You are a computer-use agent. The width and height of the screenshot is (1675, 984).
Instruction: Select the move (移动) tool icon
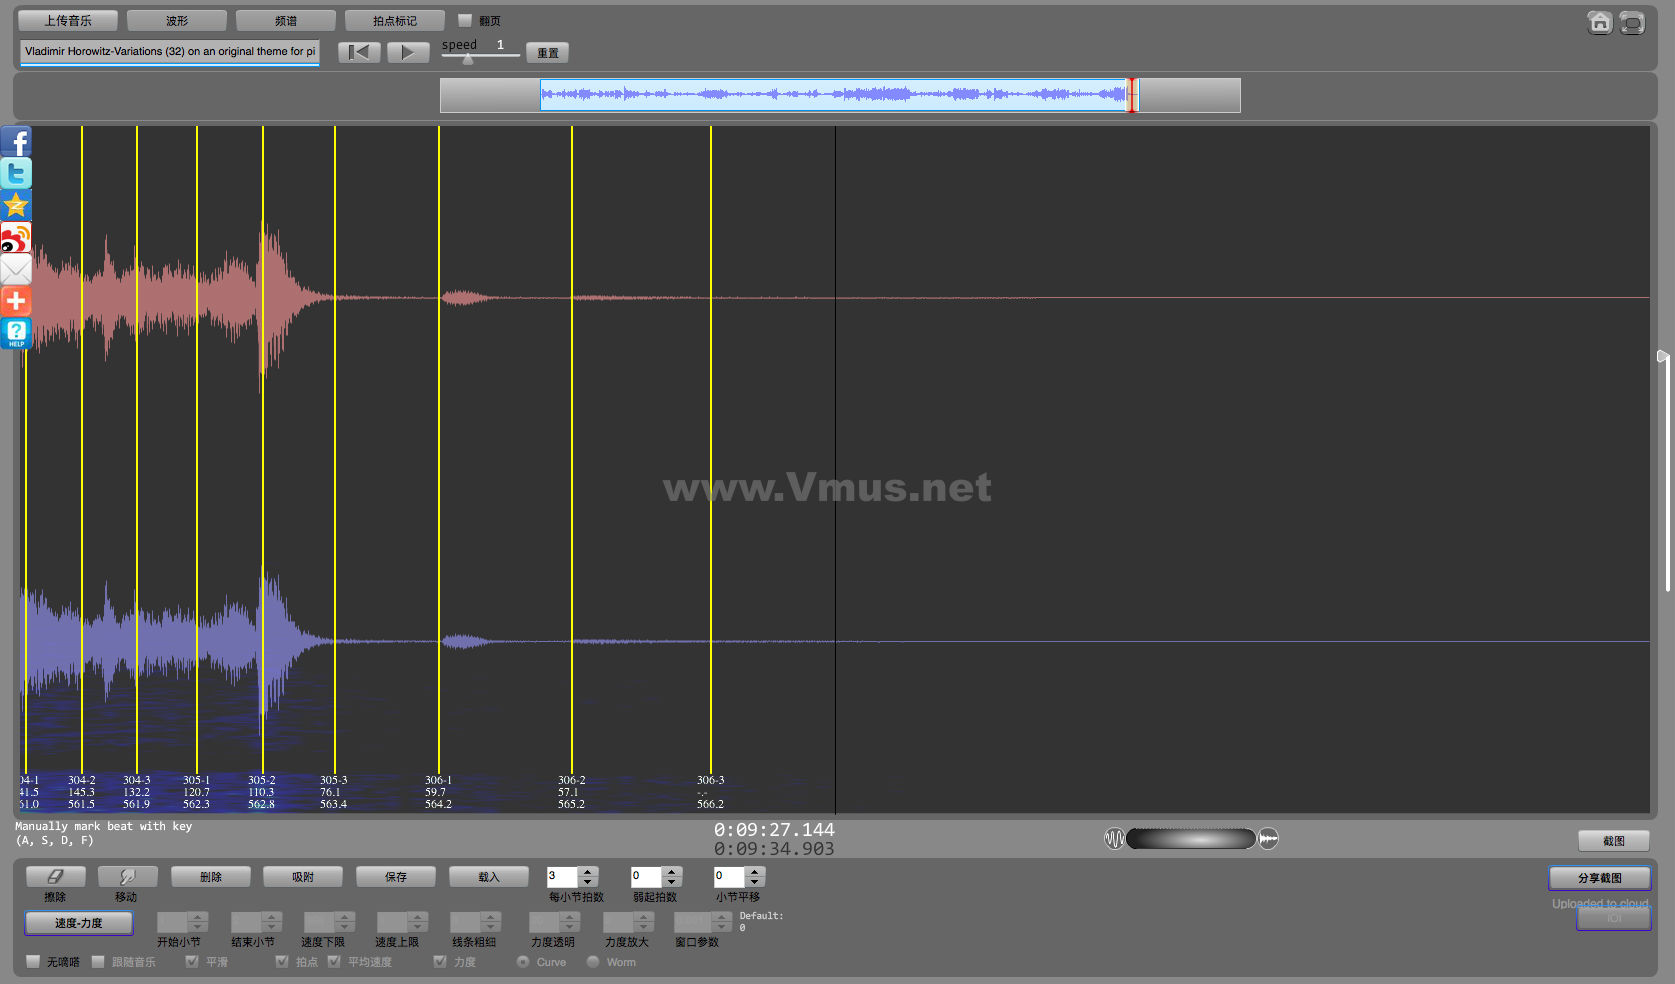coord(127,877)
